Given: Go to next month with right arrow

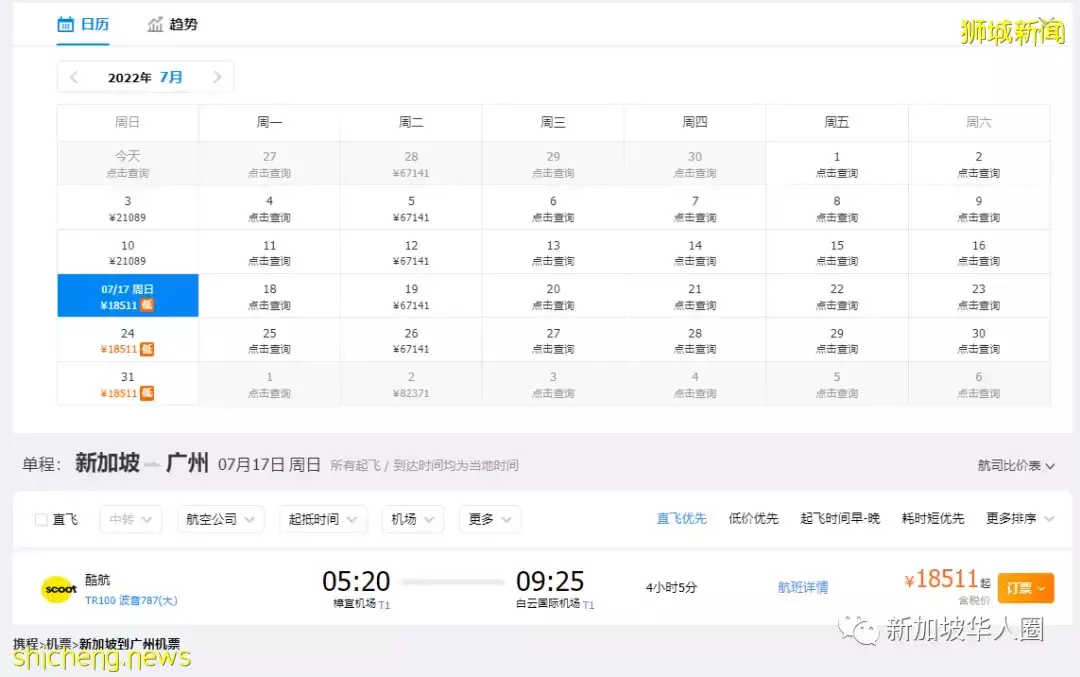Looking at the screenshot, I should point(218,77).
